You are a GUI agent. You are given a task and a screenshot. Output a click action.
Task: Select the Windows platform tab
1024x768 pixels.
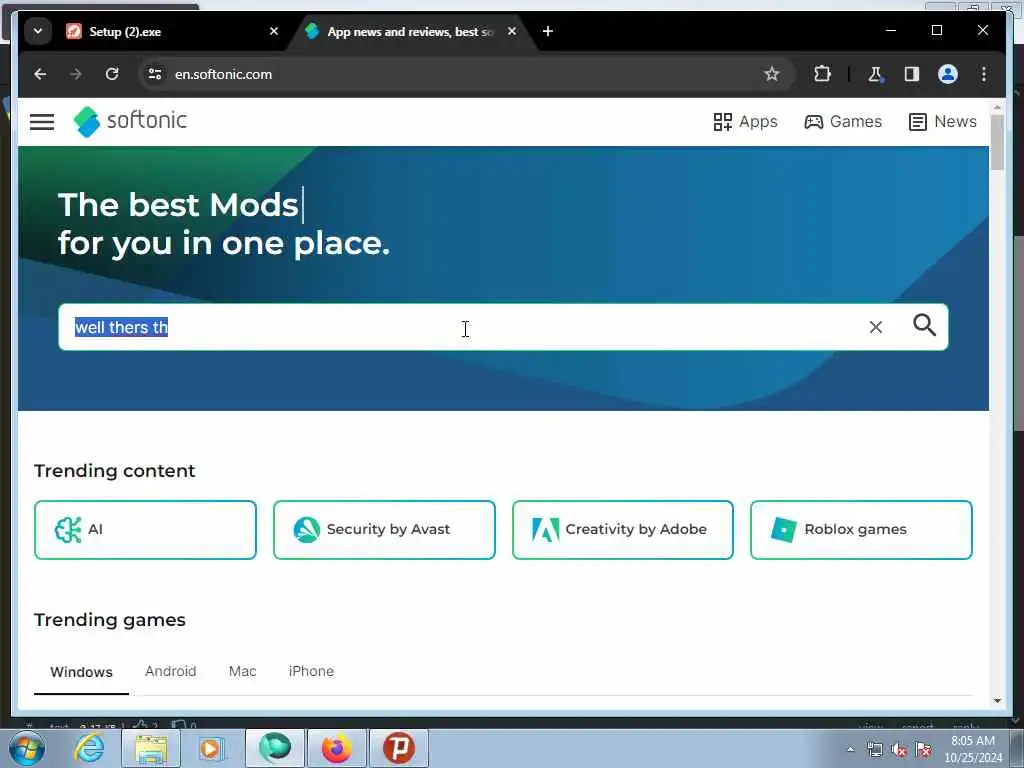tap(81, 671)
